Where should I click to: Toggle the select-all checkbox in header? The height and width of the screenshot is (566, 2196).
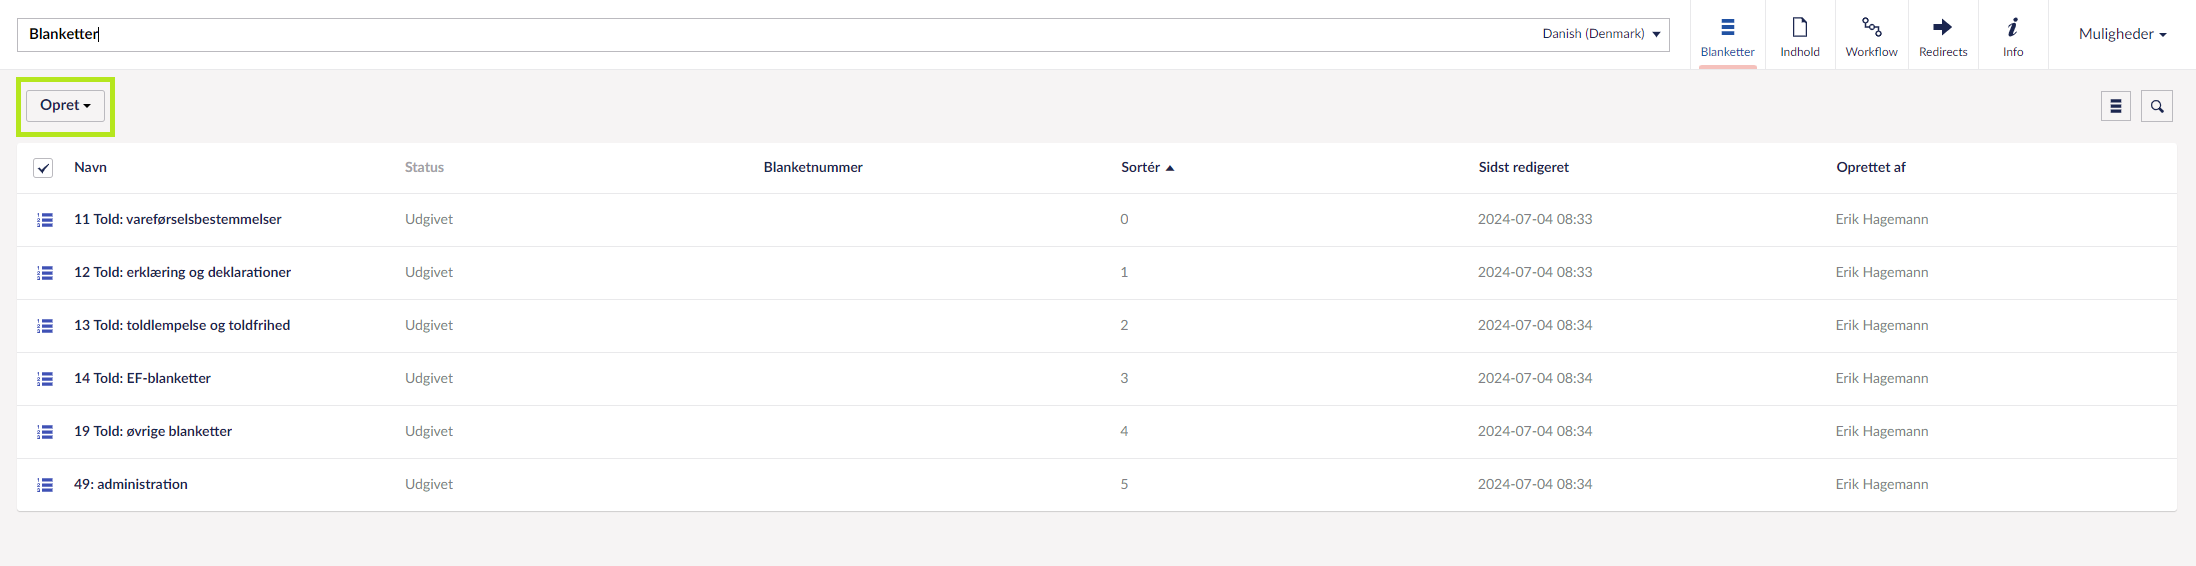[43, 168]
